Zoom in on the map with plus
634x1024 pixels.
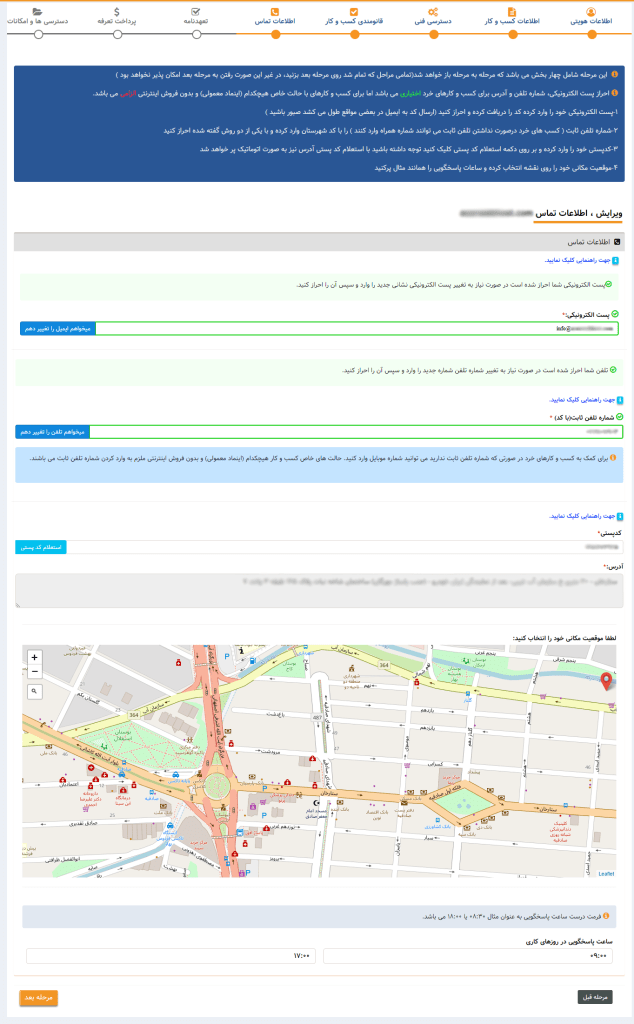(35, 657)
